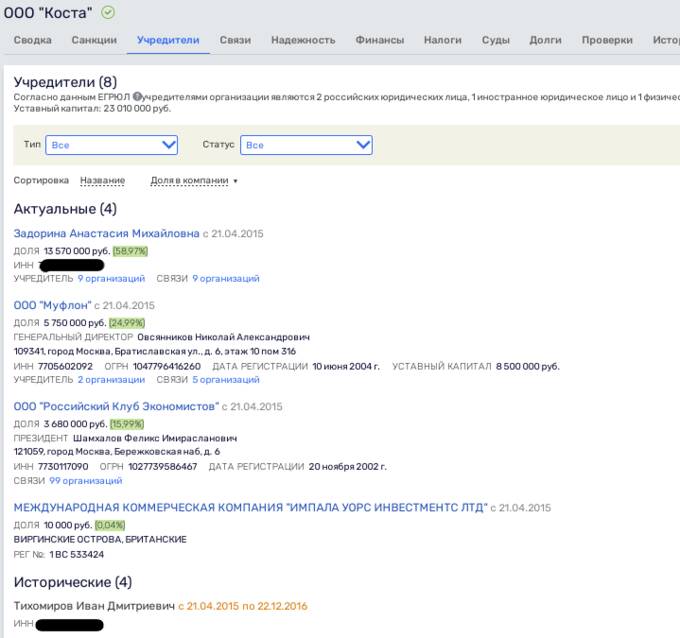The image size is (680, 638).
Task: Click the ЕГРЮЛ question mark info icon
Action: coord(137,96)
